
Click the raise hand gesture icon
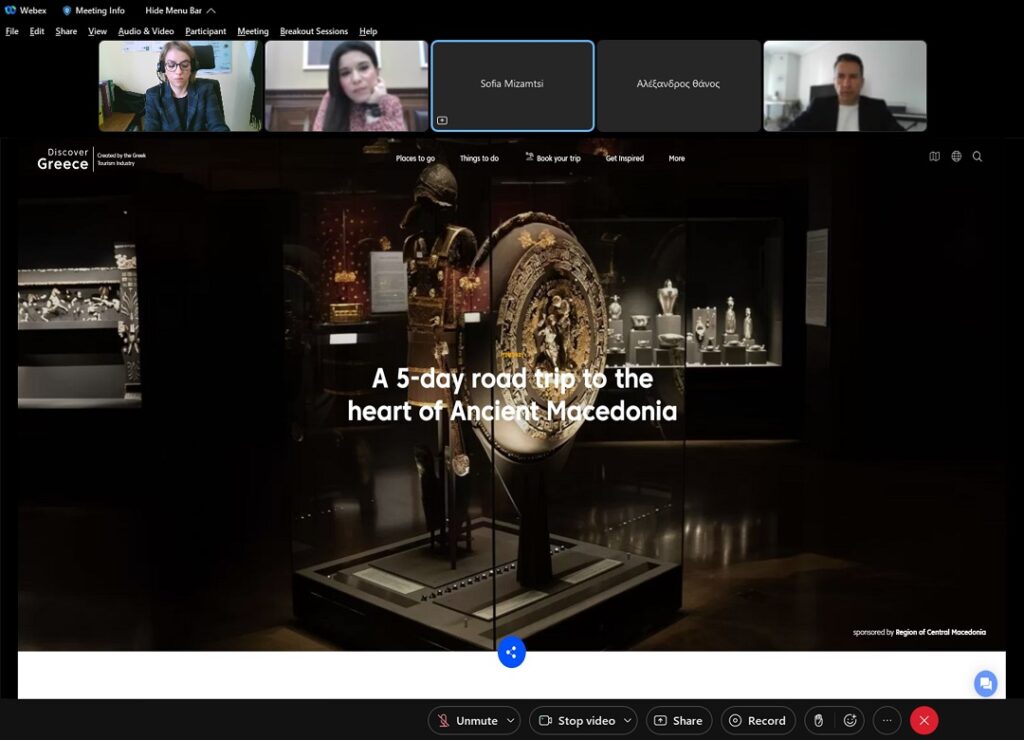[x=818, y=720]
